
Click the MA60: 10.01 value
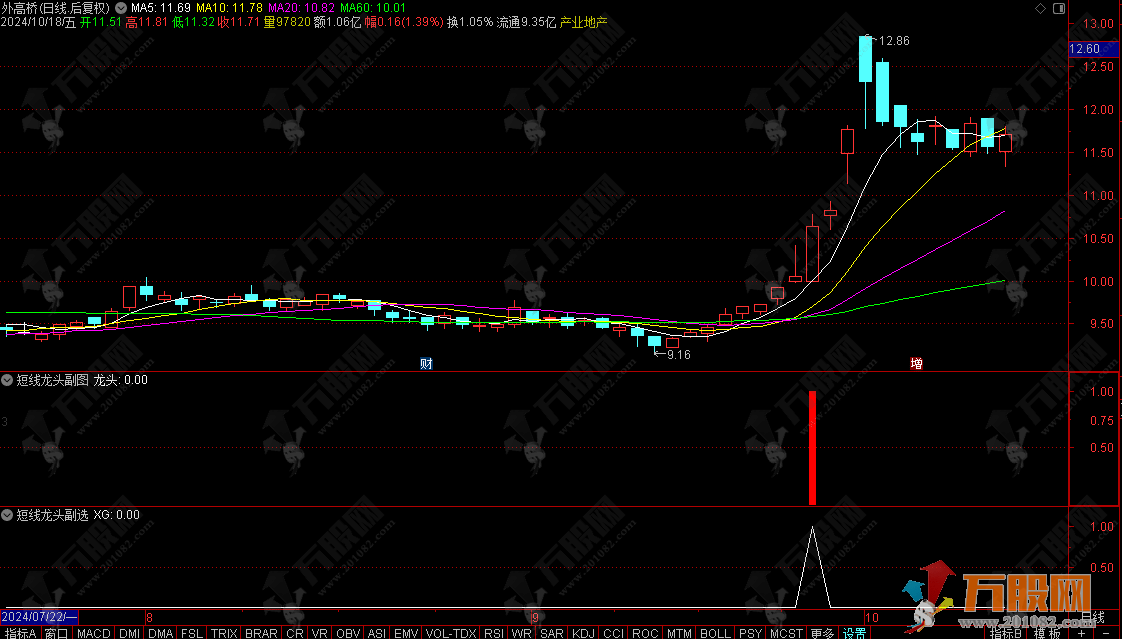point(373,8)
